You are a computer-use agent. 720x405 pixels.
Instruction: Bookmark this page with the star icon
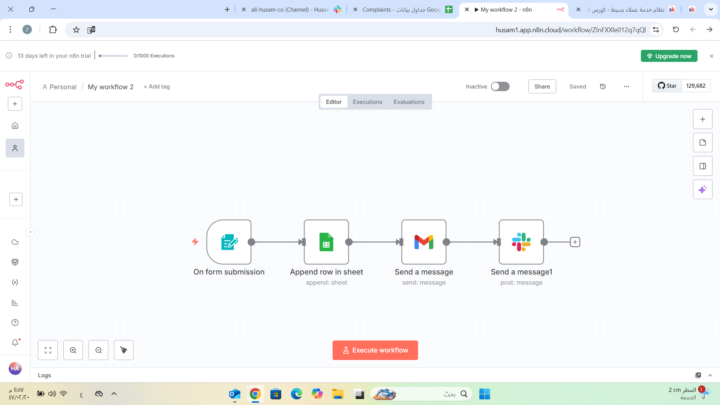[x=76, y=30]
